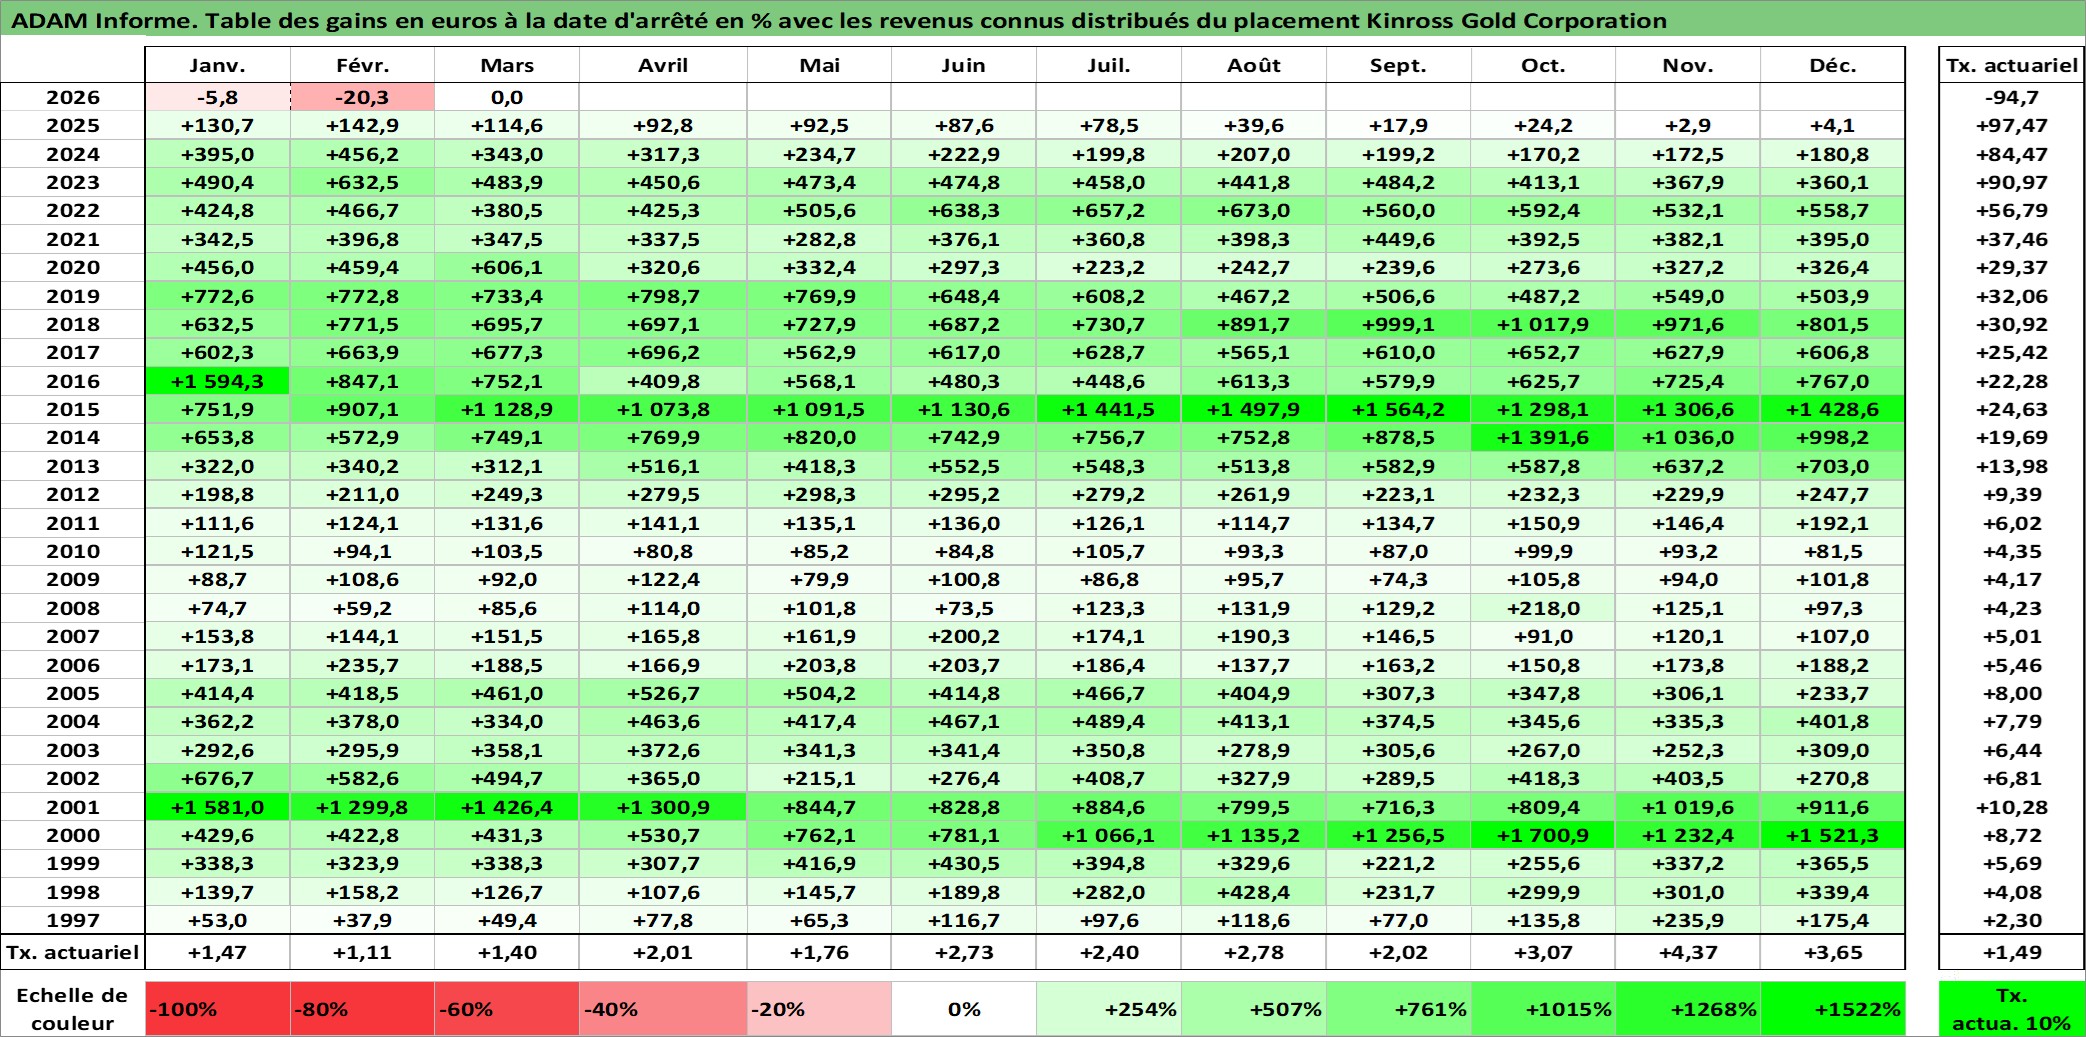Click the table title mentioning Kinross Gold Corporation
The image size is (2086, 1037).
click(839, 20)
